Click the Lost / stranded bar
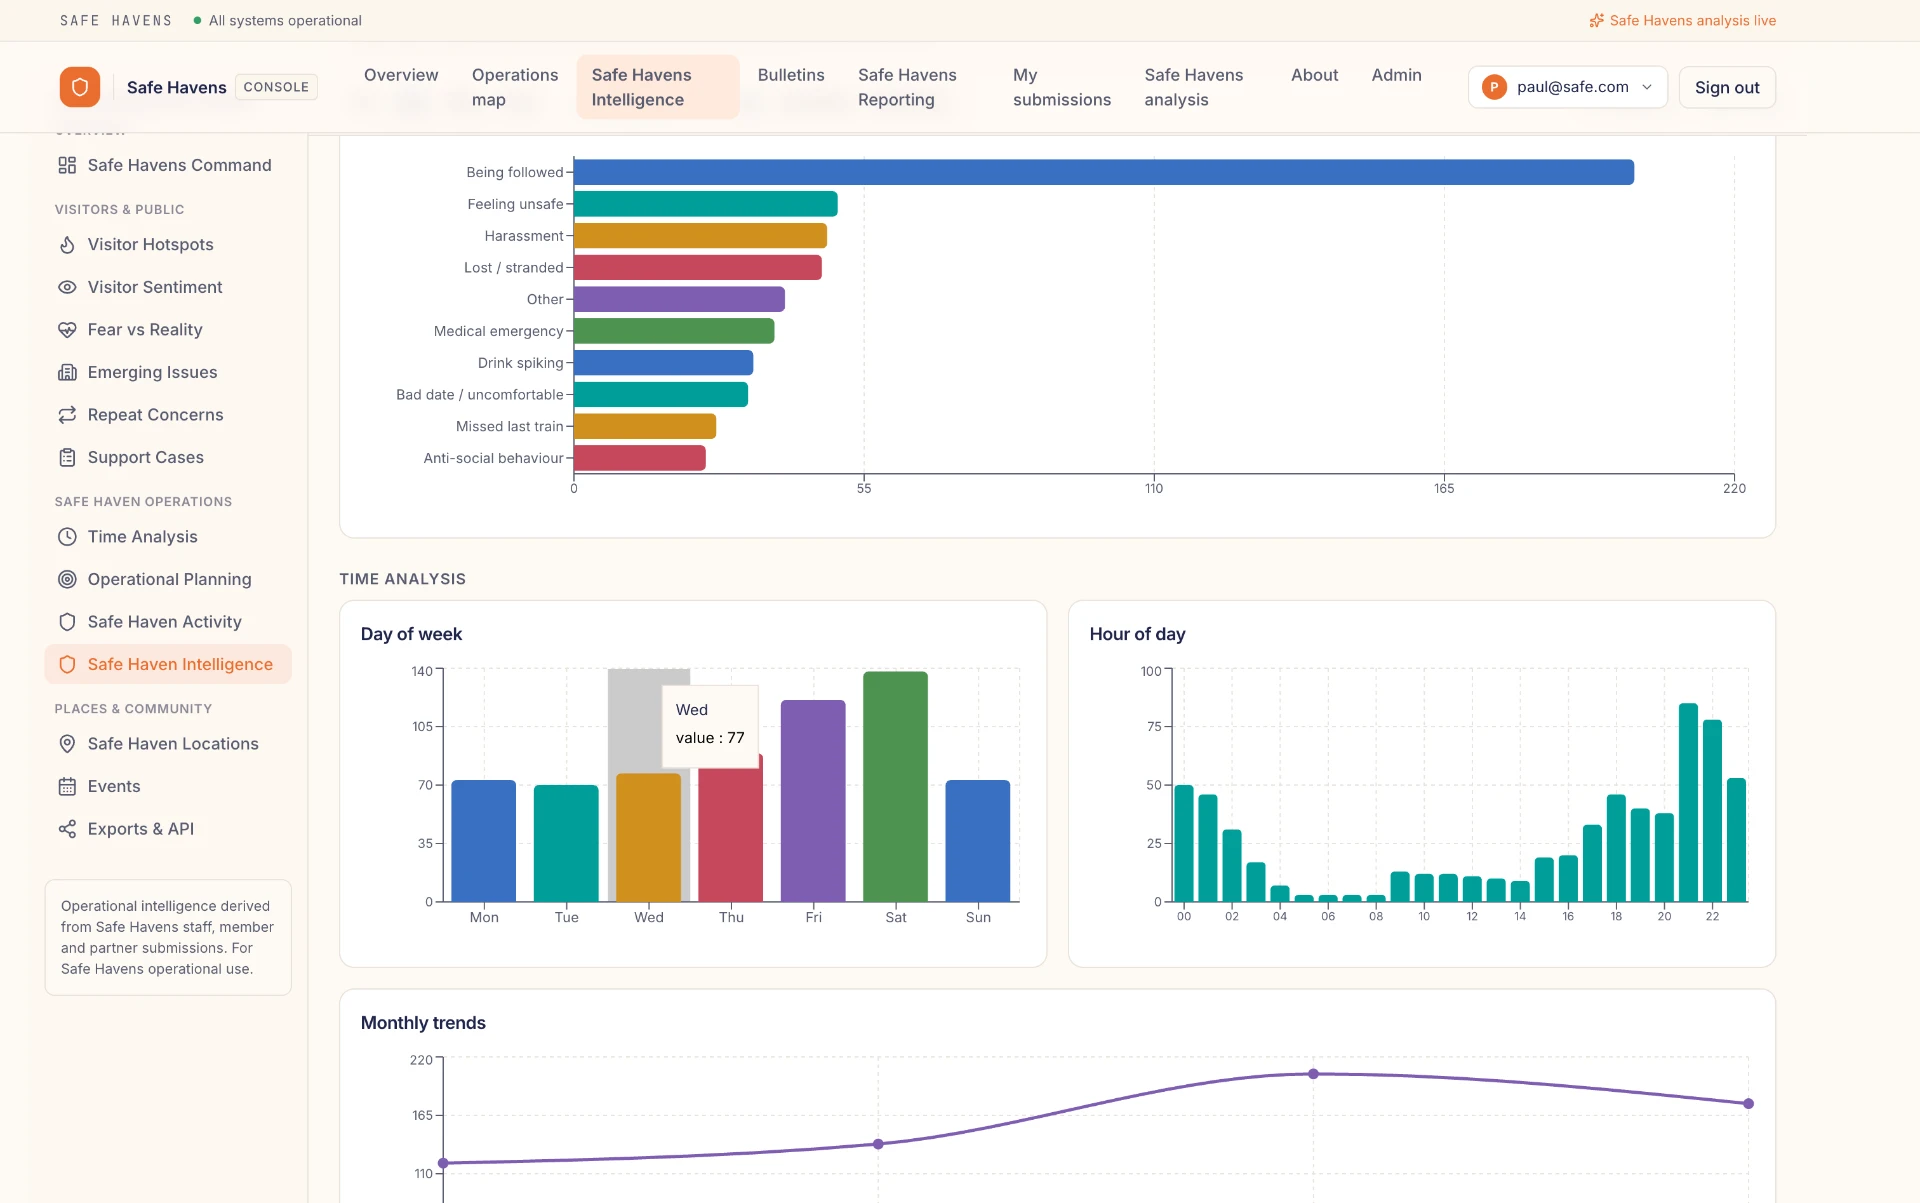The height and width of the screenshot is (1203, 1920). [698, 268]
